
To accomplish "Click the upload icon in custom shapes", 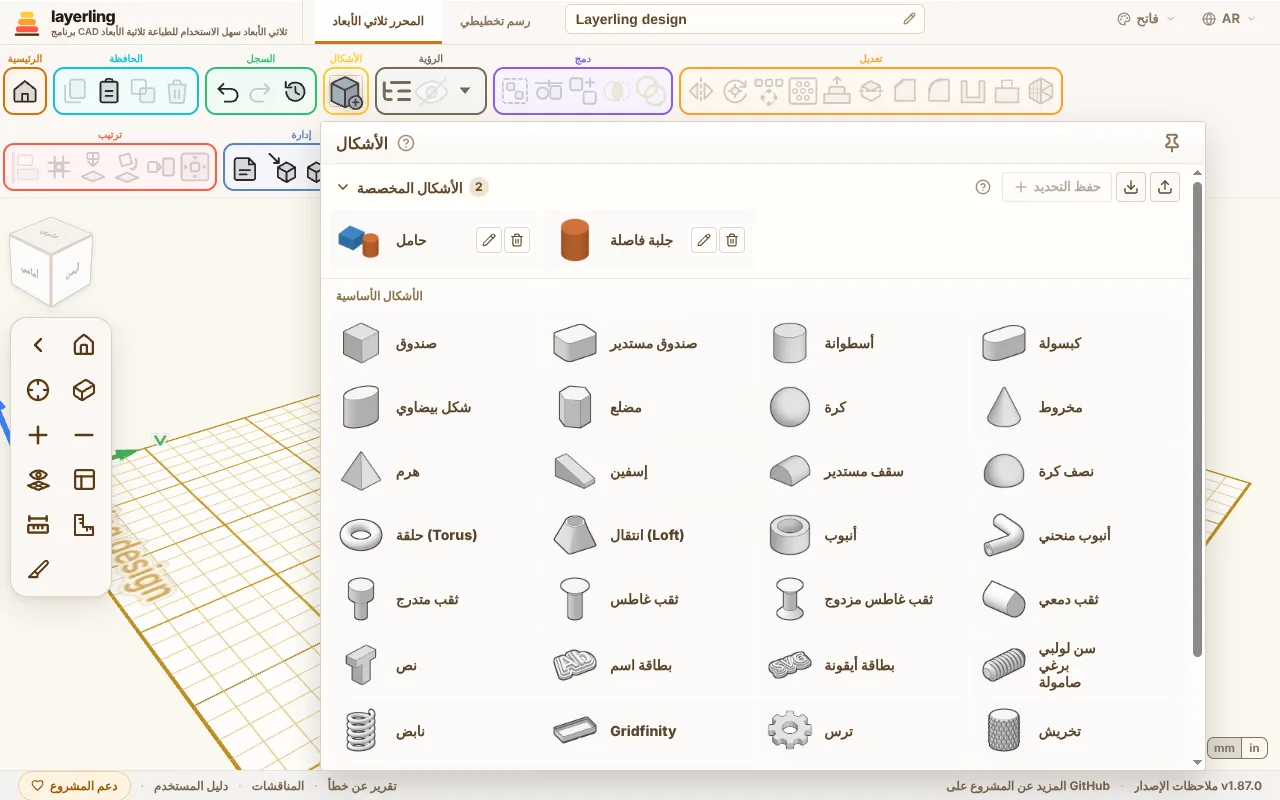I will tap(1165, 187).
